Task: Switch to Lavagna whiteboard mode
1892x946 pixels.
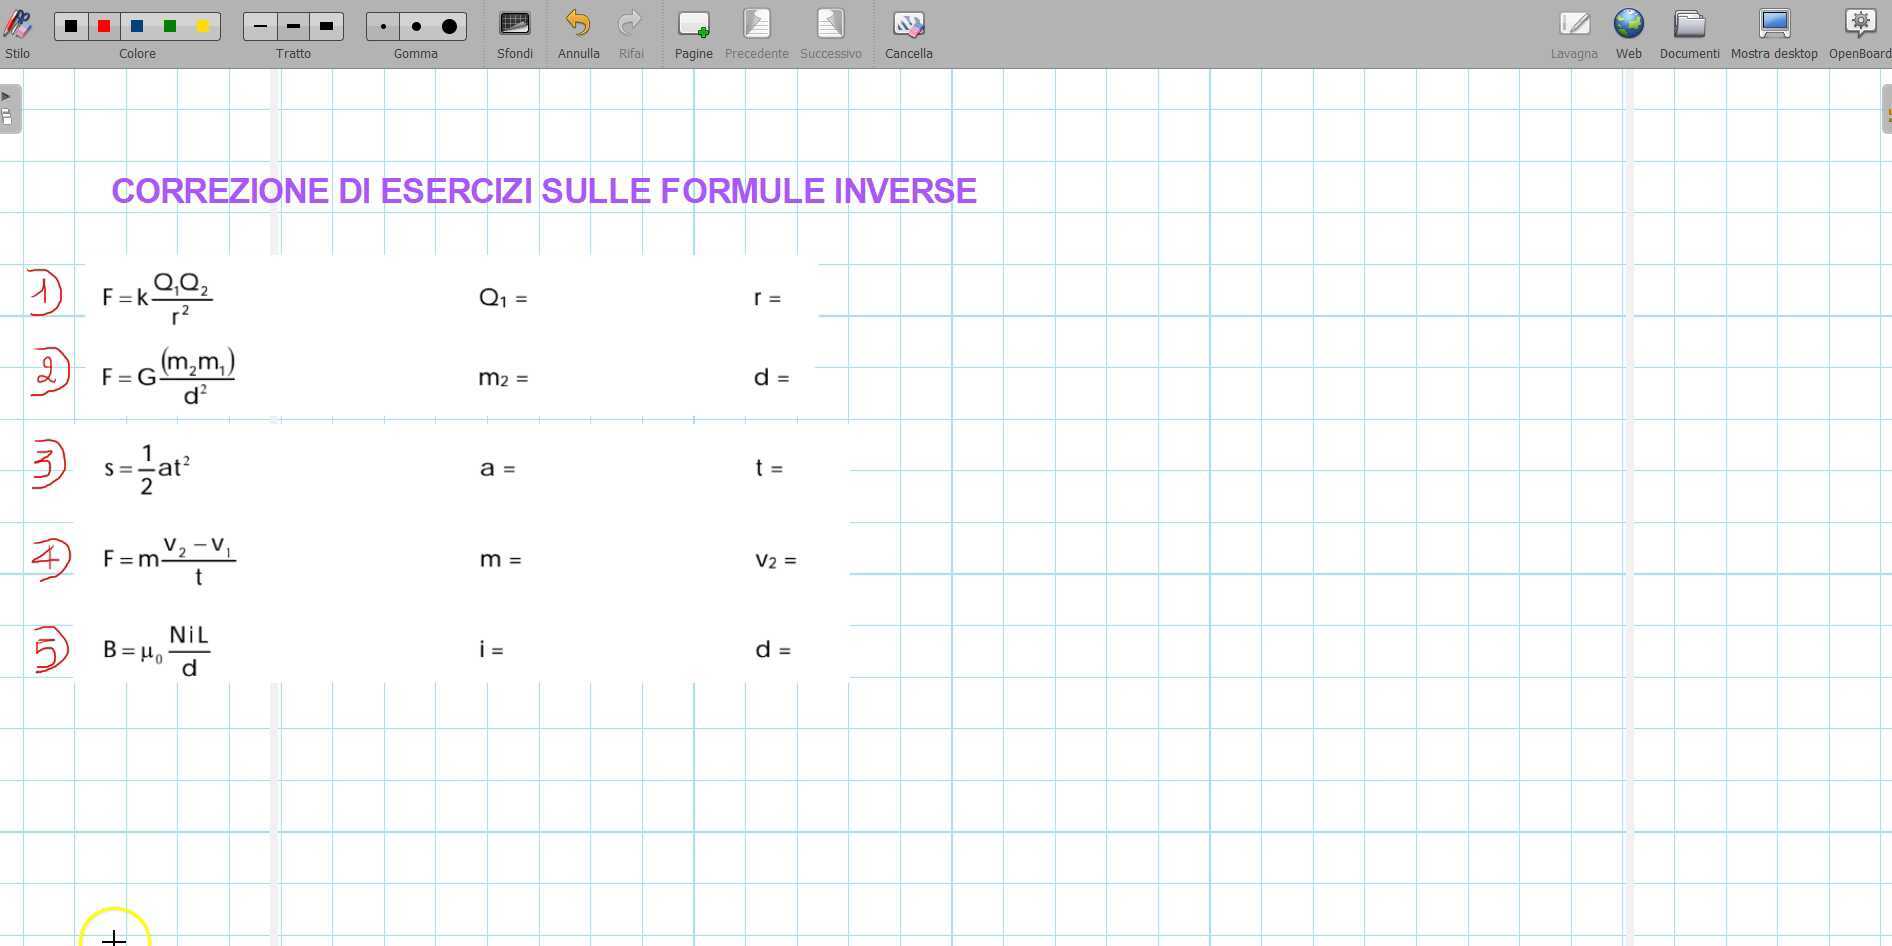Action: tap(1573, 26)
